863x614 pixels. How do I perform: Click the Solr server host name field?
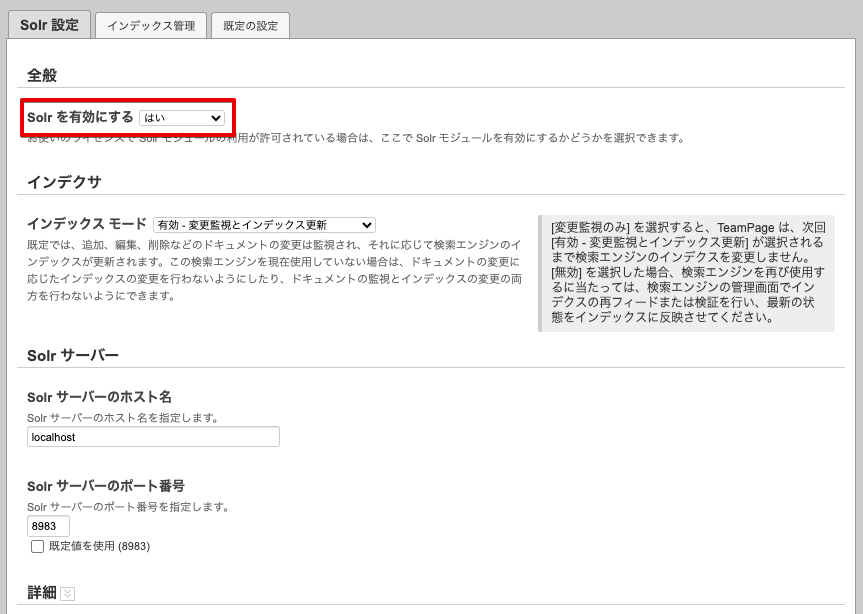click(x=153, y=437)
